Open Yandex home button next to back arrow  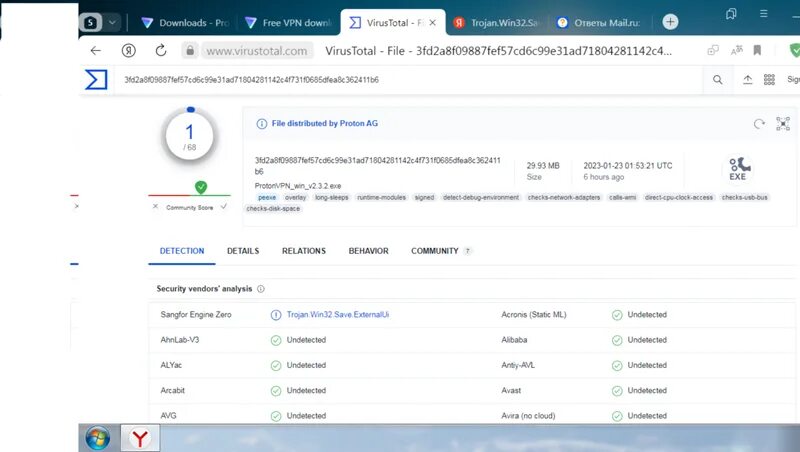click(x=129, y=51)
